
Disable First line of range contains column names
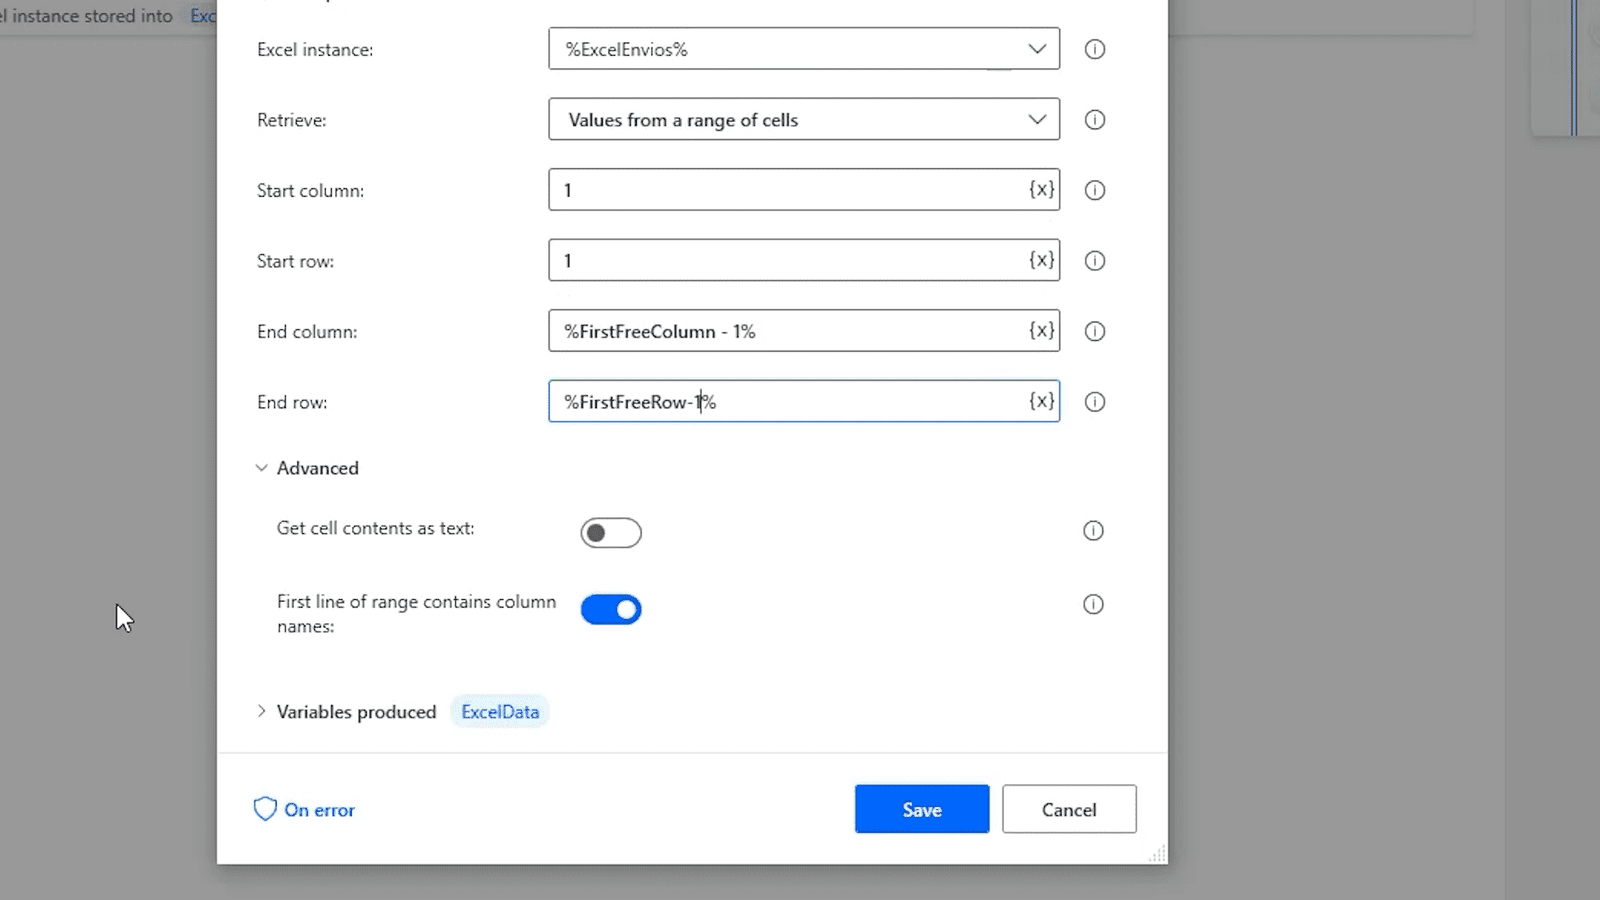610,609
